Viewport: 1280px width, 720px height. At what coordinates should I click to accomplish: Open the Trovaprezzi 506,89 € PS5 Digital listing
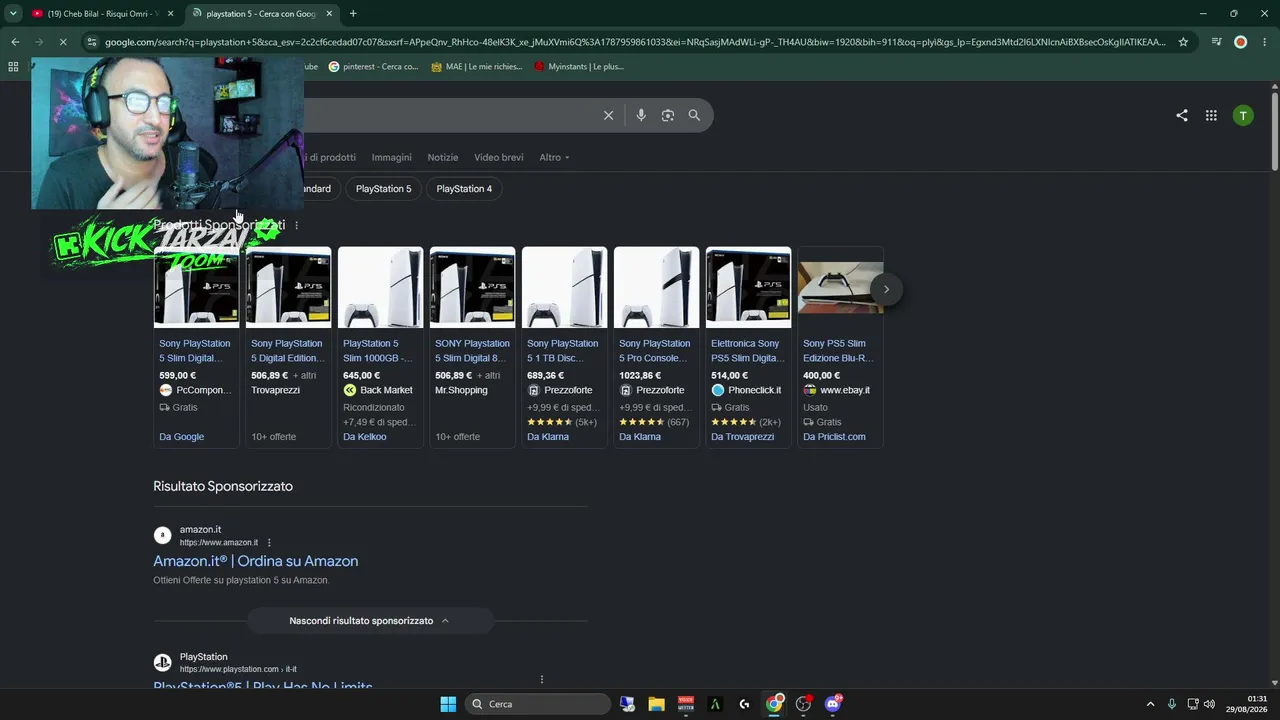tap(288, 347)
